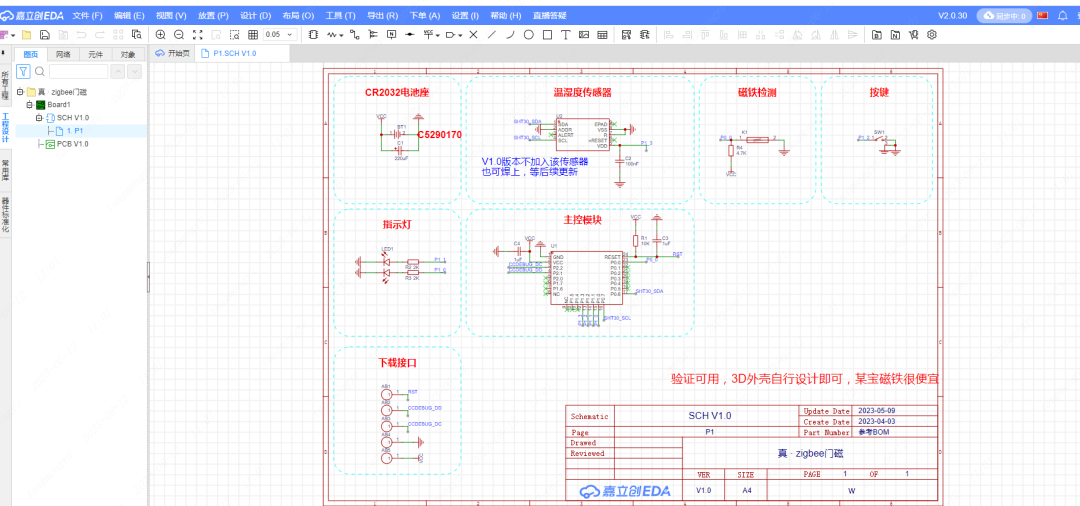This screenshot has height=506, width=1080.
Task: Open the 布局 (O) menu
Action: click(x=298, y=15)
